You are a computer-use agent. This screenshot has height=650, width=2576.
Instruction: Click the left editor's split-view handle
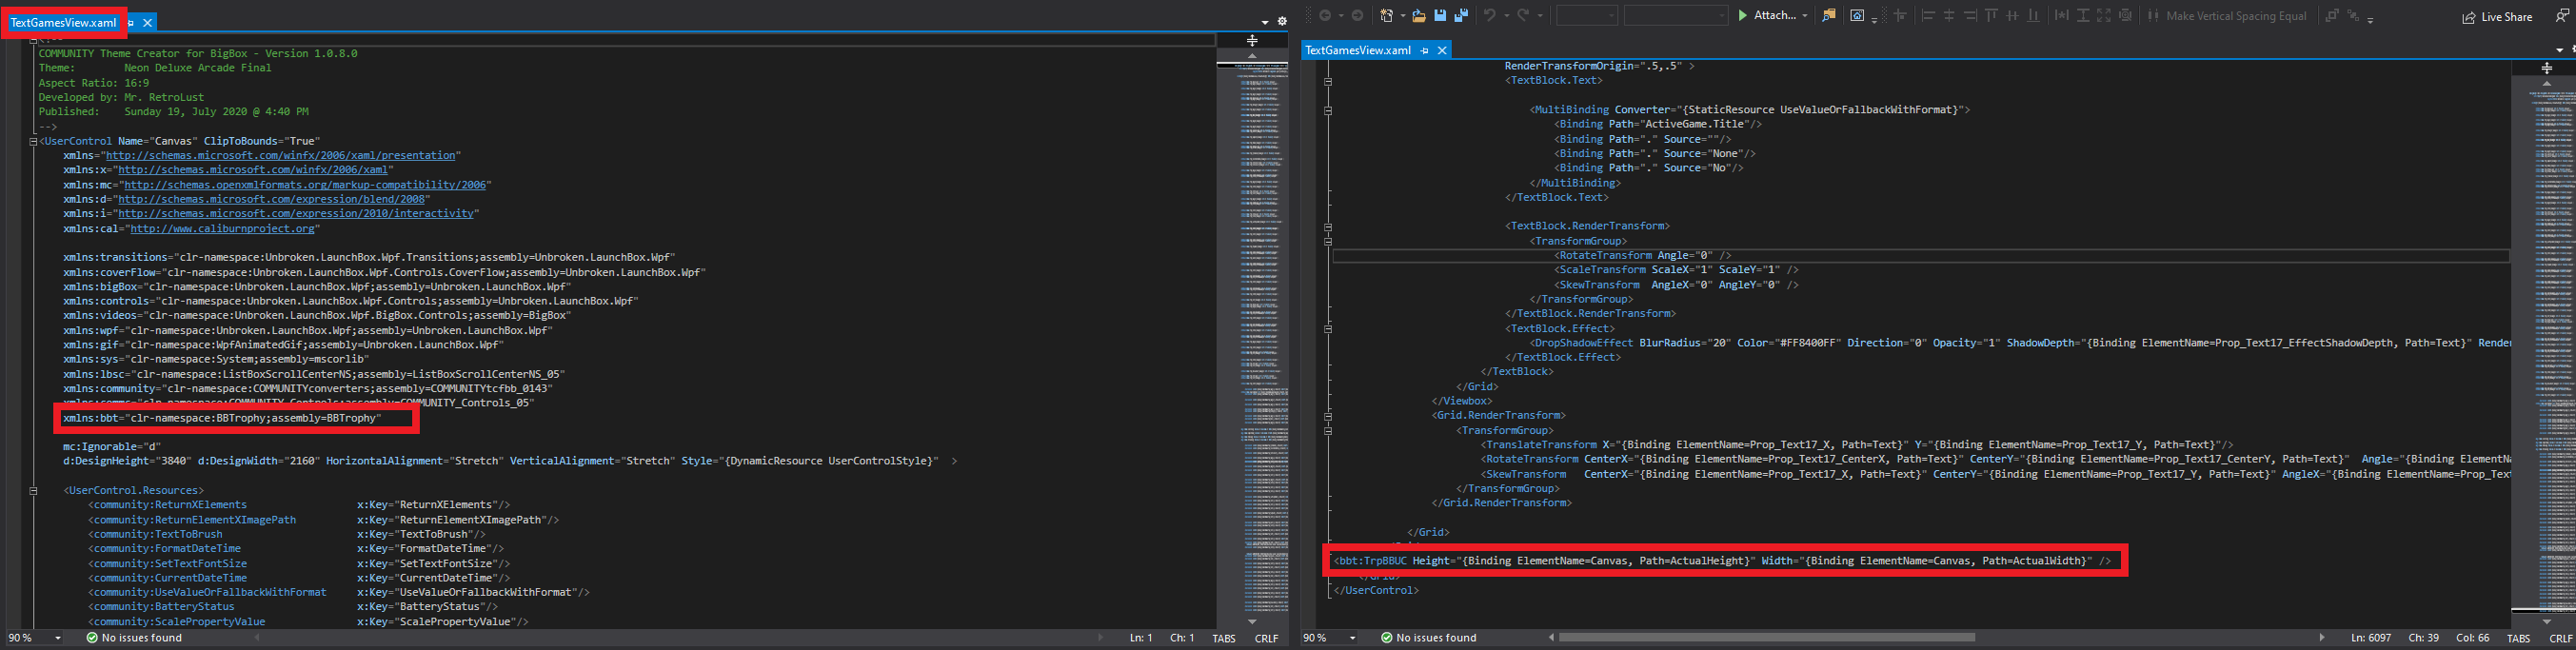1251,40
